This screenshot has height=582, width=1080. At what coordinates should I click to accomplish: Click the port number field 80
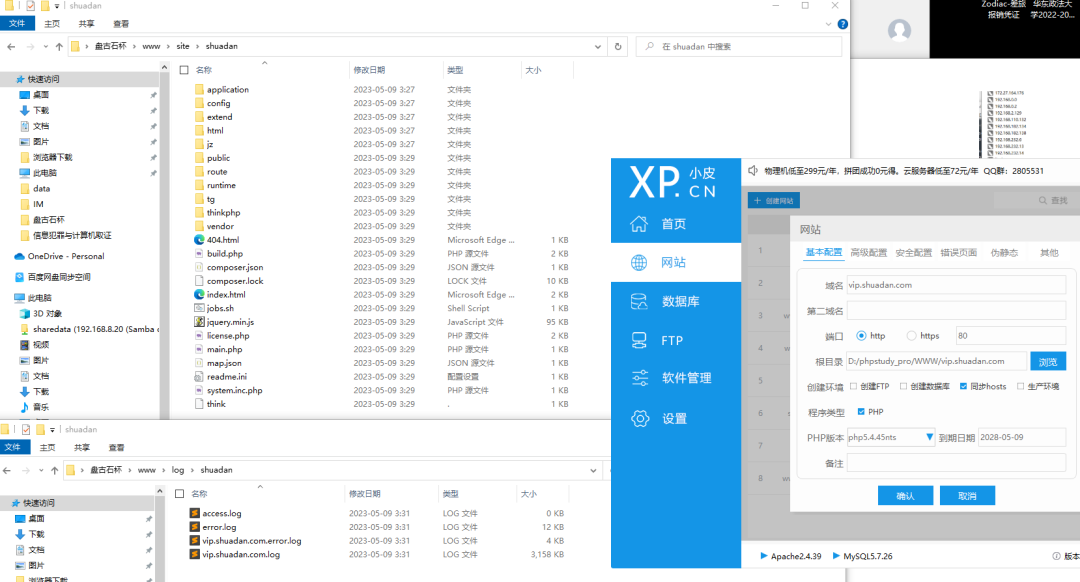1010,335
